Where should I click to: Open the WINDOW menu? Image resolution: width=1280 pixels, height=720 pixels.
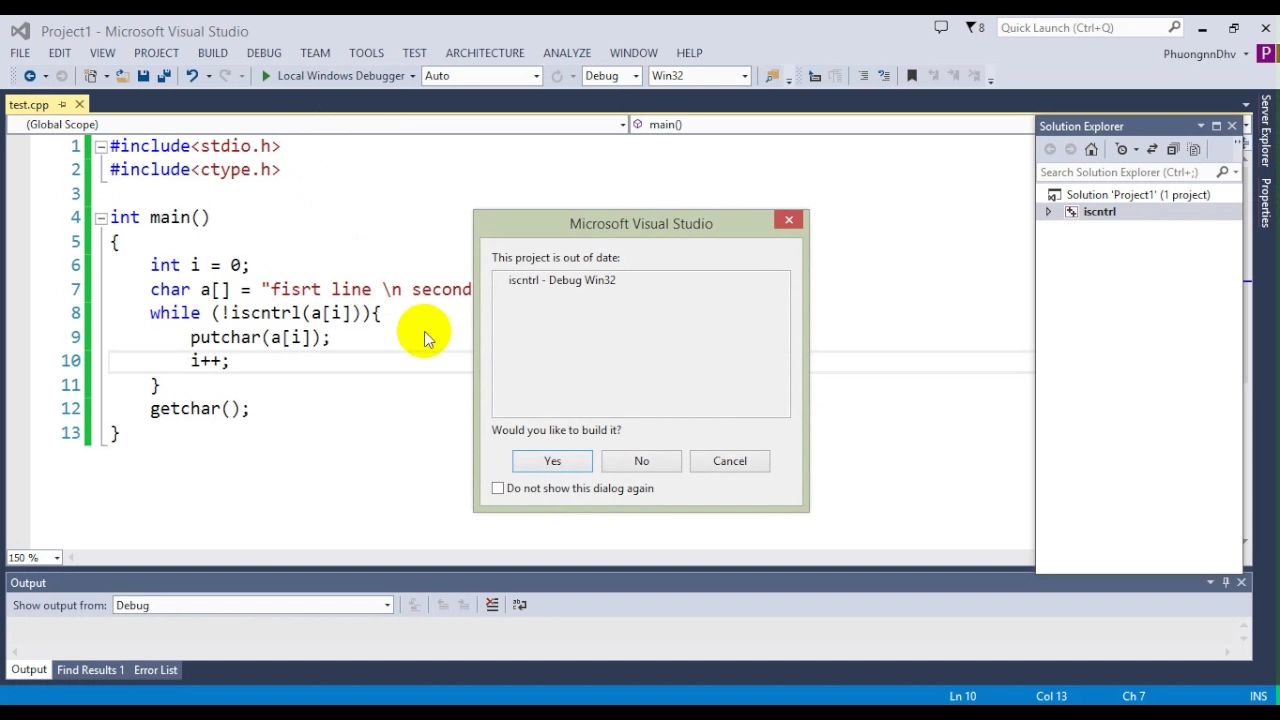(633, 53)
